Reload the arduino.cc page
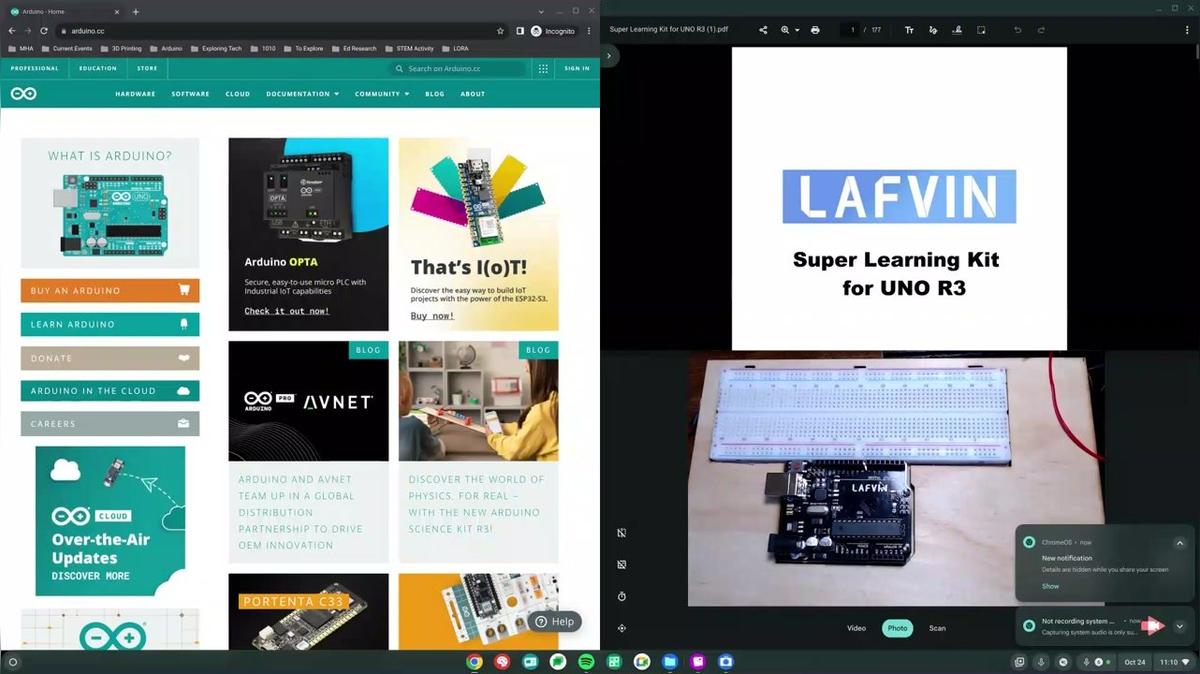Viewport: 1200px width, 674px height. pos(44,31)
